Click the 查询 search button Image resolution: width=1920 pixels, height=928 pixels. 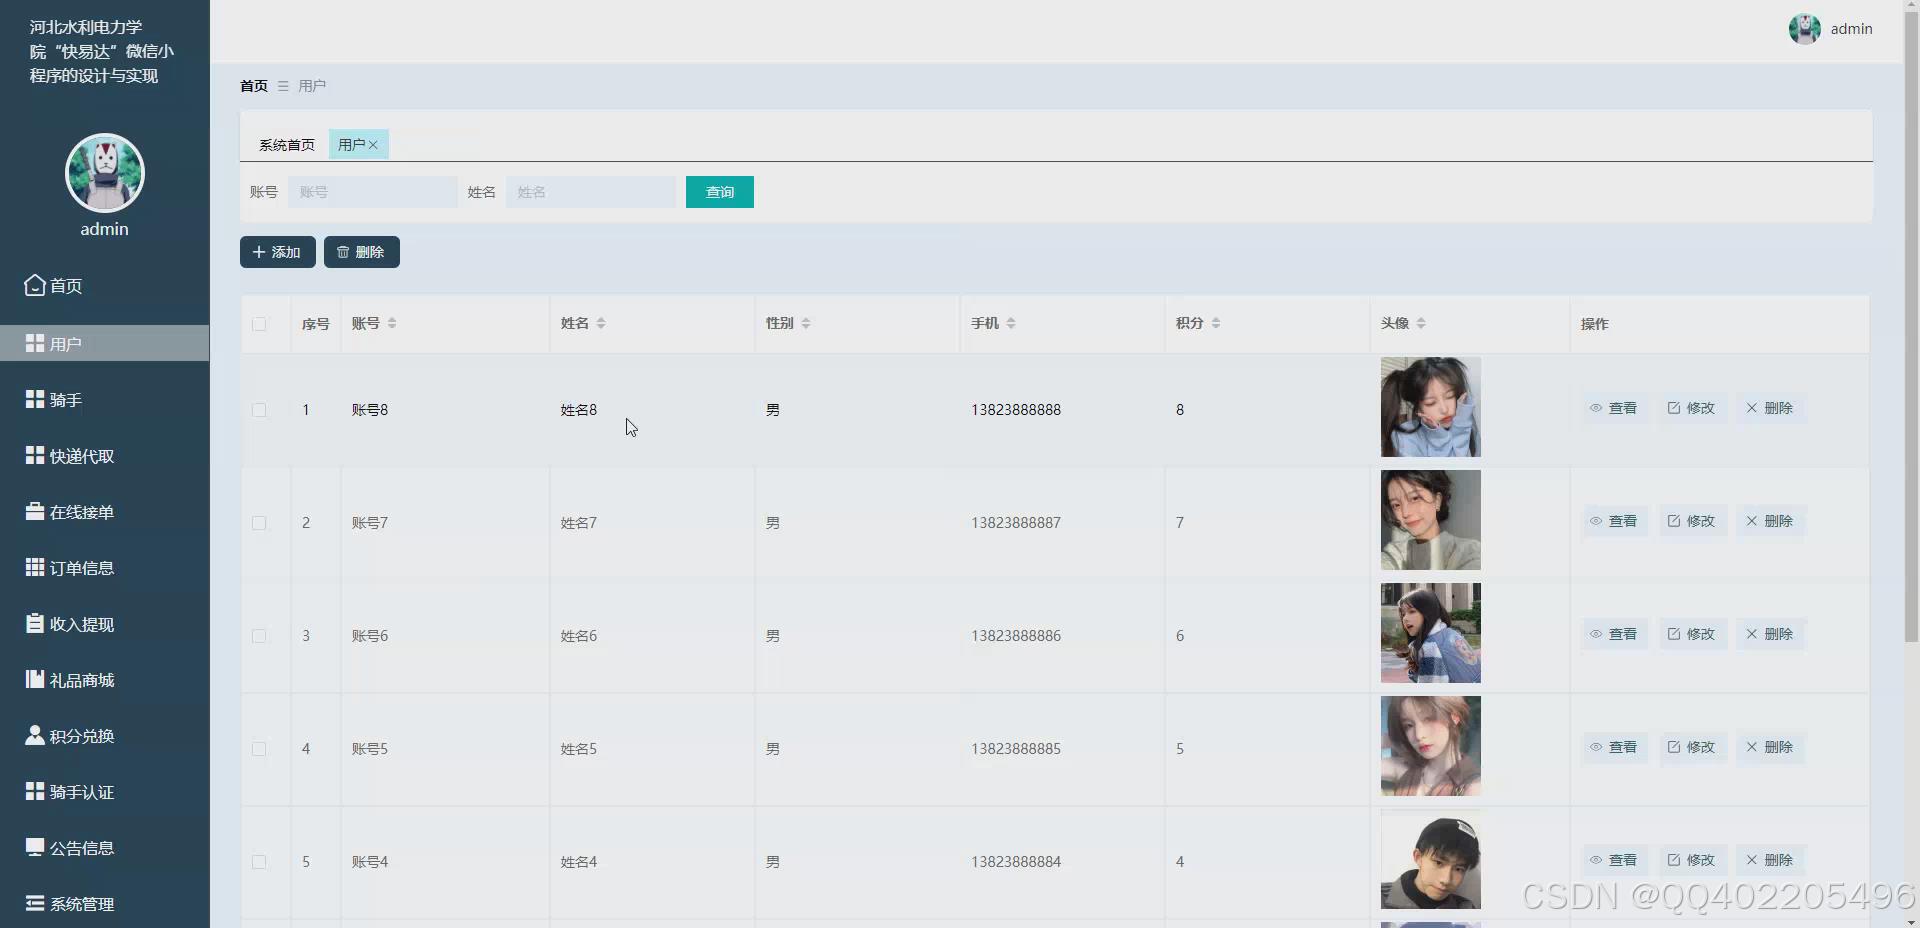[720, 192]
